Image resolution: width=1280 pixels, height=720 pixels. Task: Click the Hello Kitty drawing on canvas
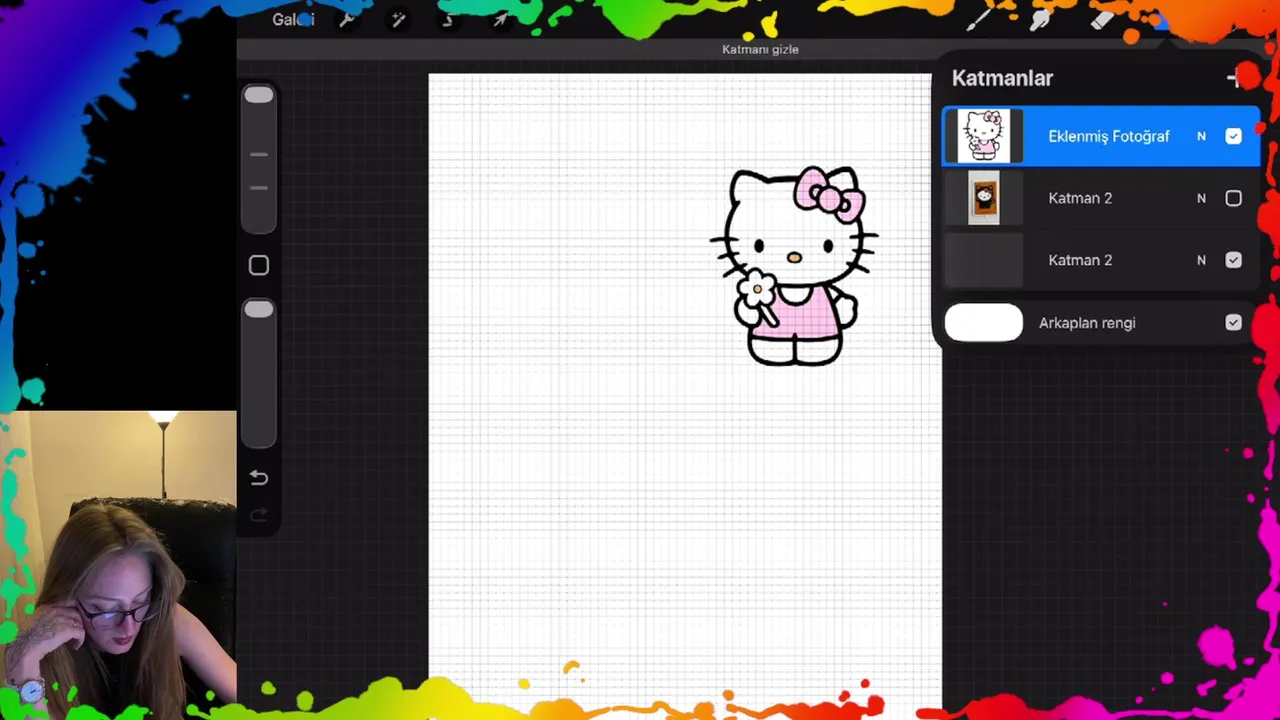click(x=794, y=266)
